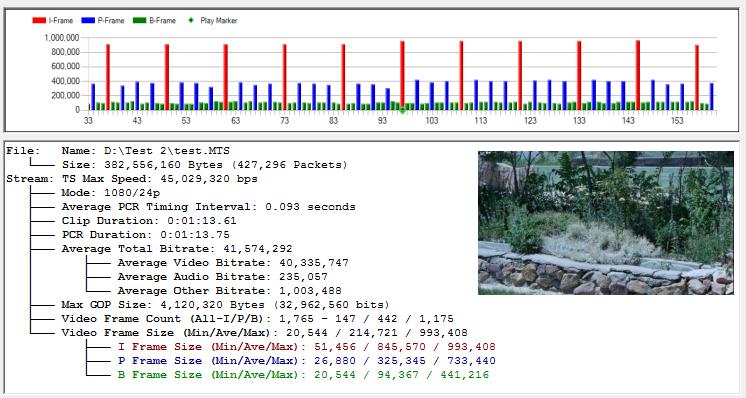Select the Average Total Bitrate entry
The width and height of the screenshot is (746, 398).
[x=177, y=249]
